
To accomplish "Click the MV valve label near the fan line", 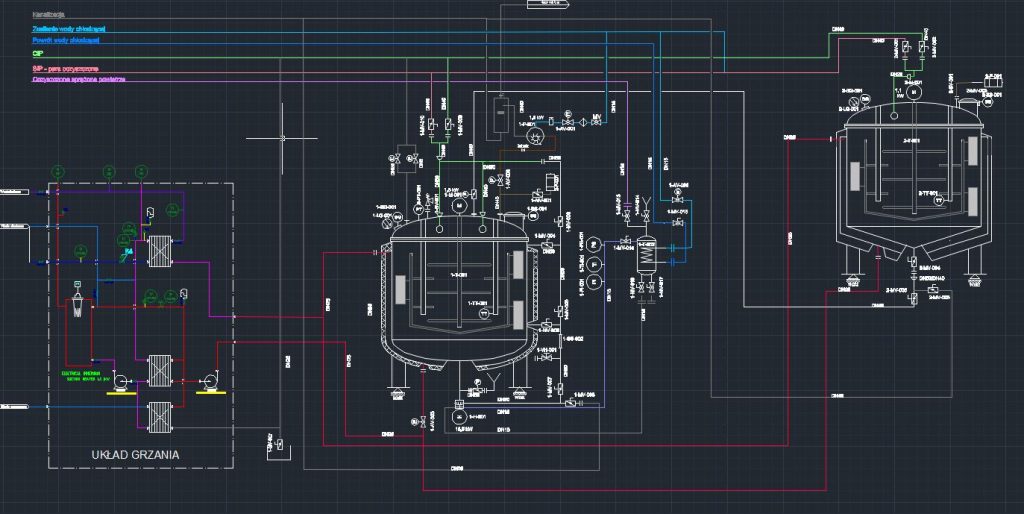I will click(596, 117).
